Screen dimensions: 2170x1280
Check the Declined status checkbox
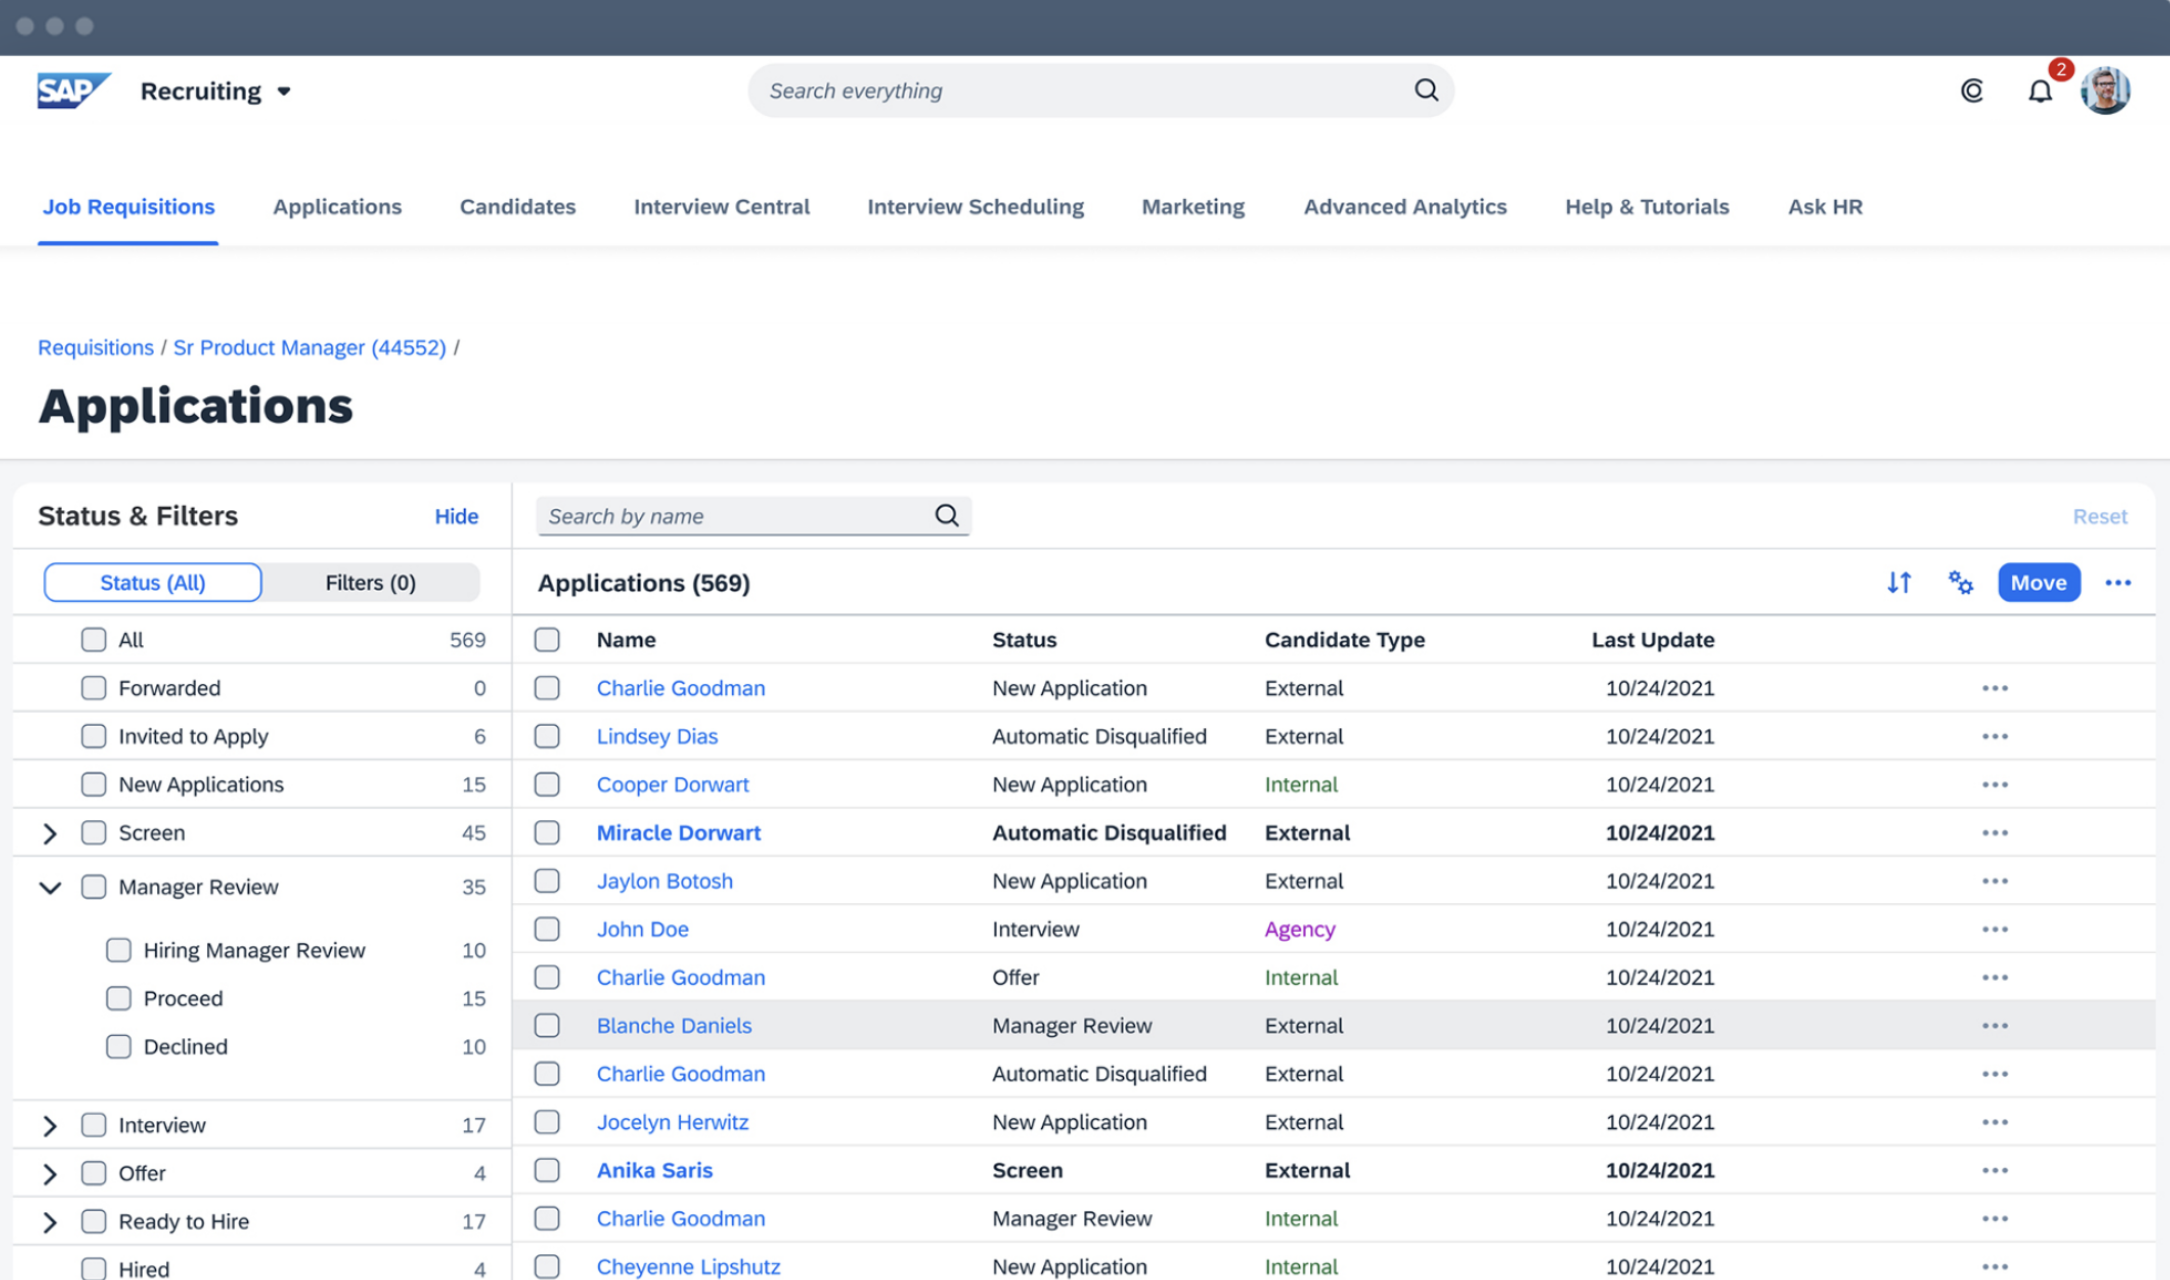118,1046
